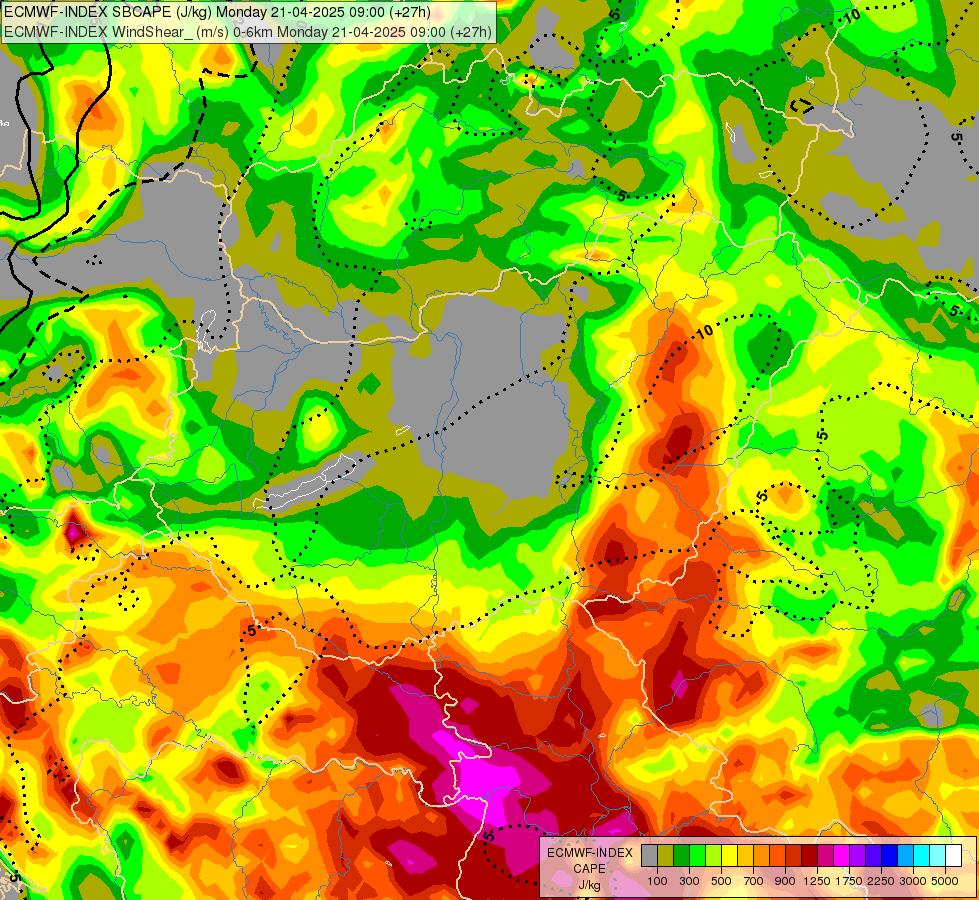Click the dark red legend swatch above 1250
This screenshot has width=979, height=900.
point(809,856)
